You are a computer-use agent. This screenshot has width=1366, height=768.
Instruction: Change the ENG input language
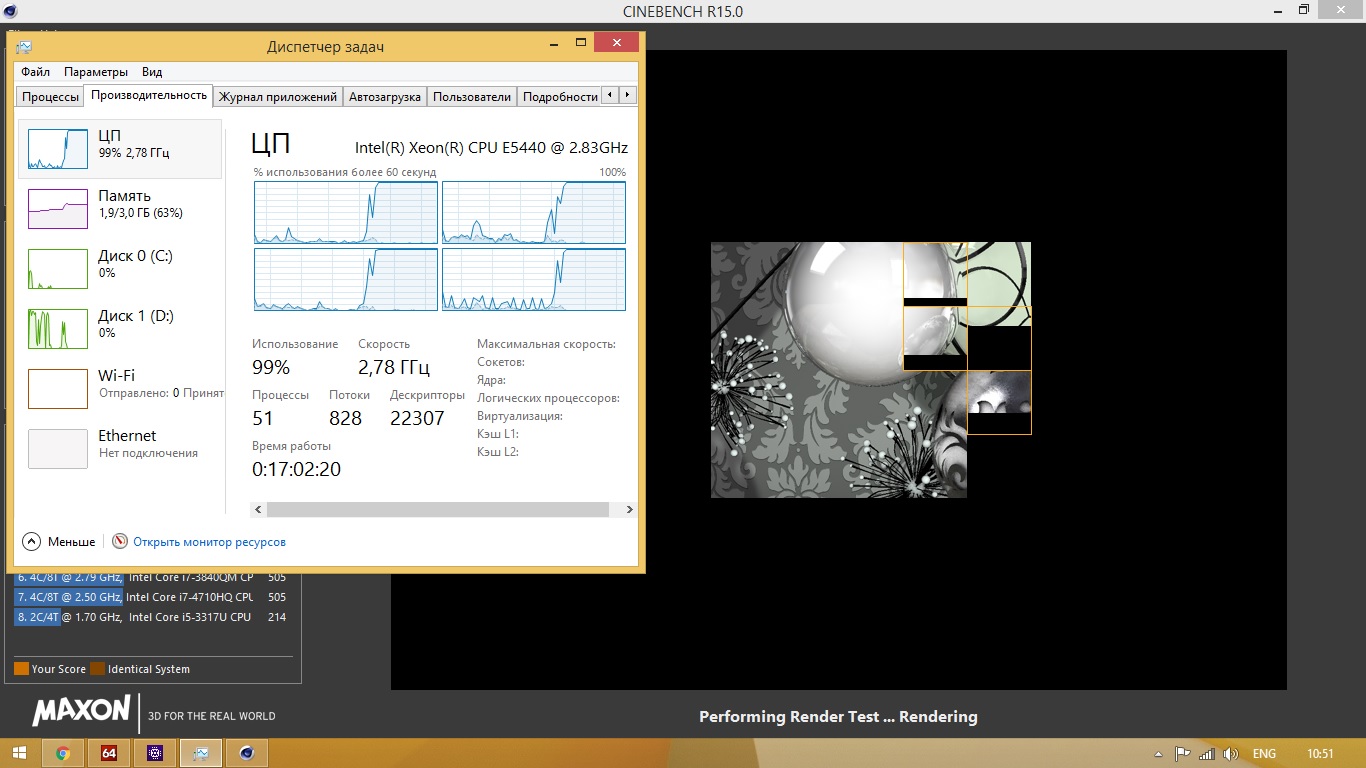pos(1264,754)
